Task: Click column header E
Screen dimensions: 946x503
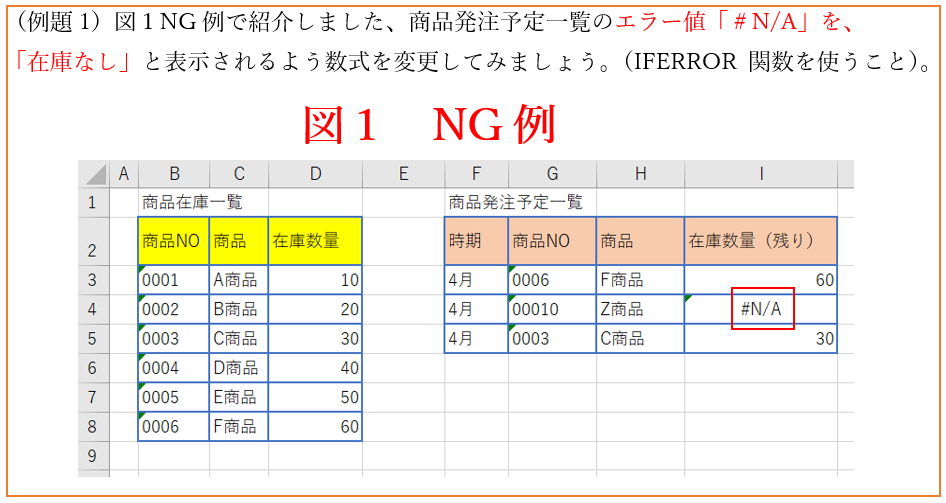Action: coord(403,174)
